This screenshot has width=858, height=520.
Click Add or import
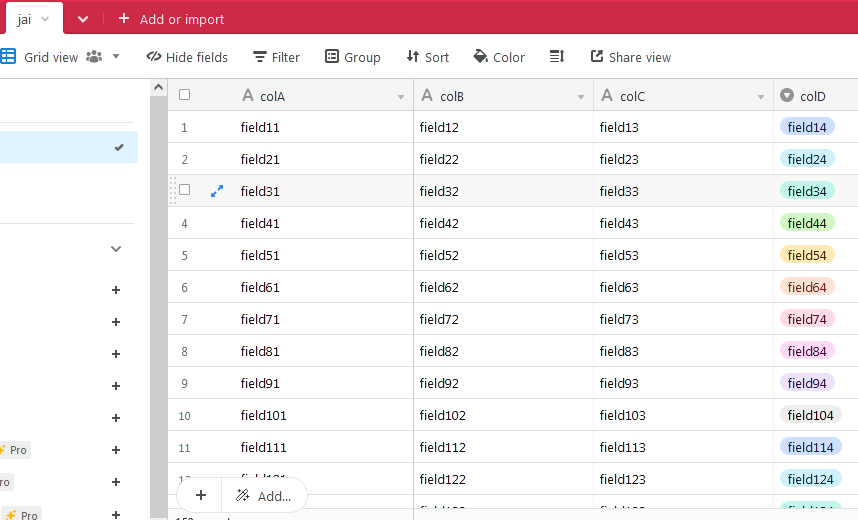point(171,19)
